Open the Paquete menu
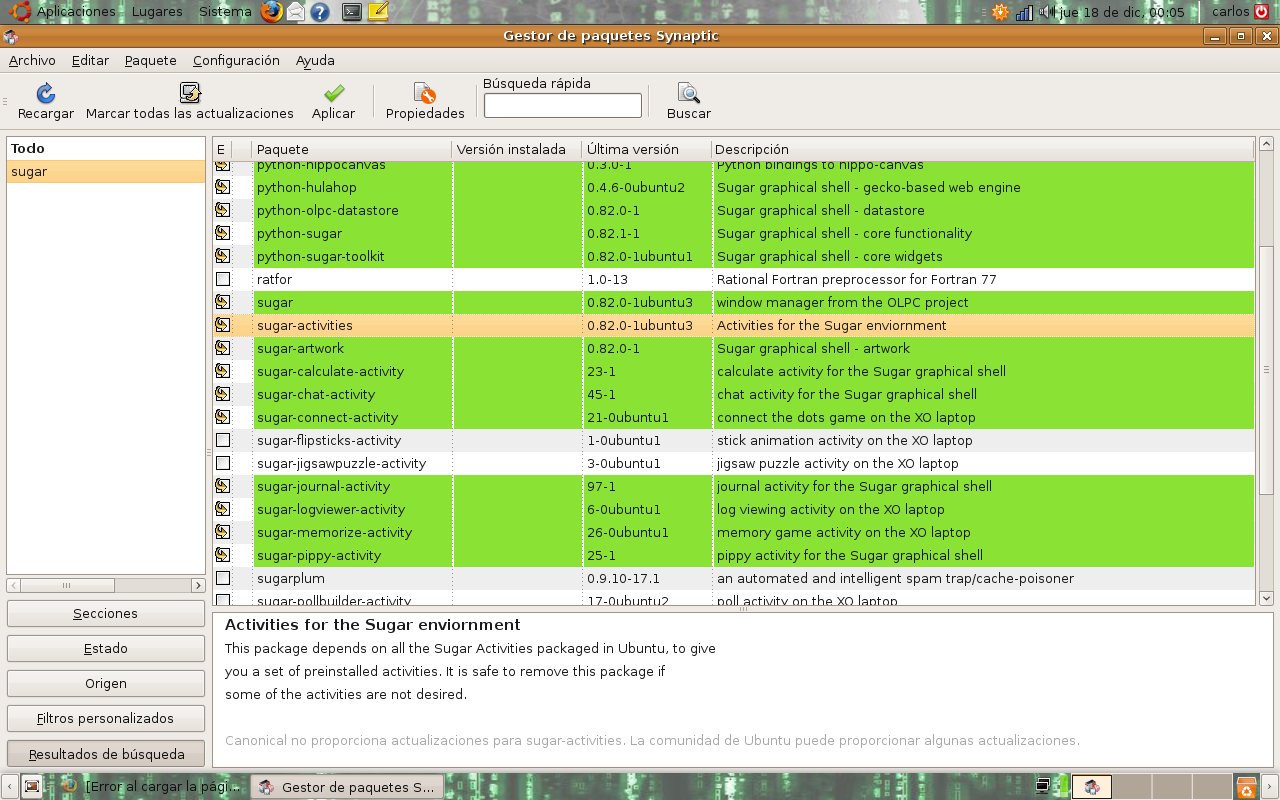The image size is (1280, 800). [151, 60]
